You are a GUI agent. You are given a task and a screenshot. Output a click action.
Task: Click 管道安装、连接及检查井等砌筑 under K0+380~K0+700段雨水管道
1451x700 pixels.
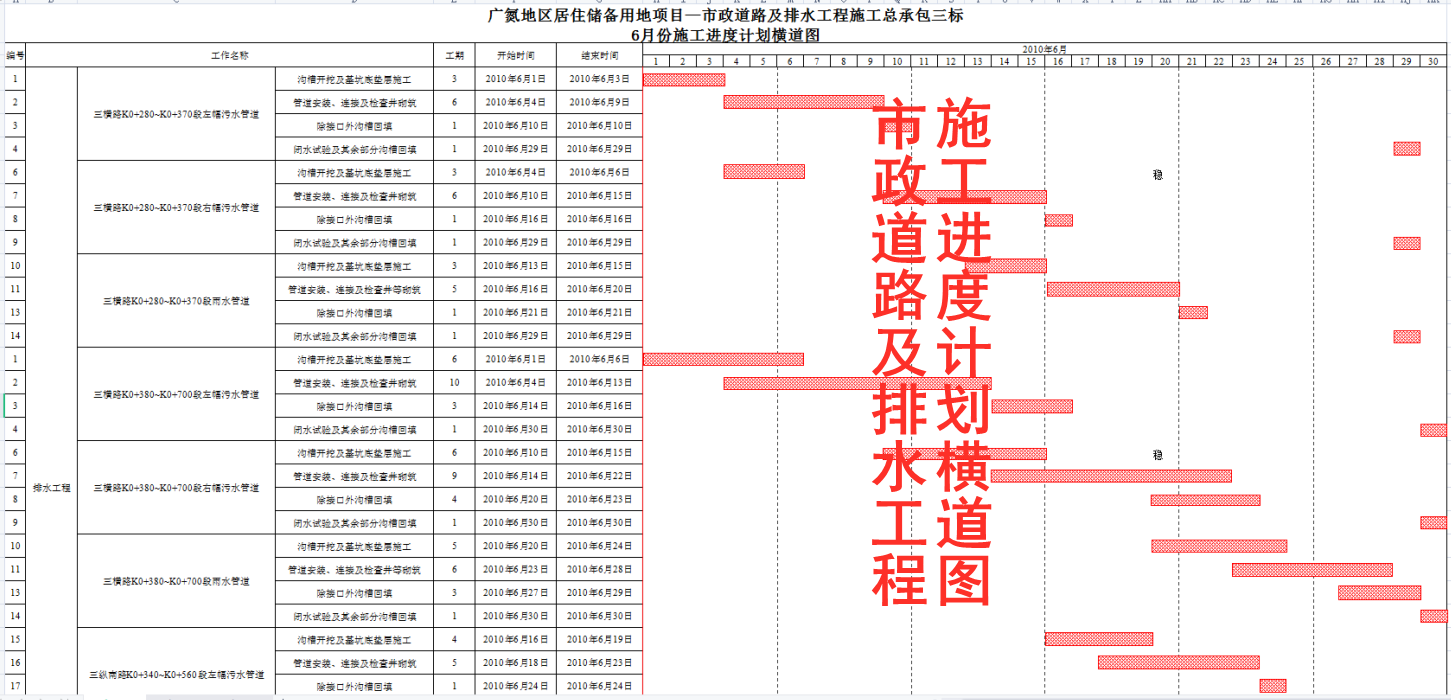click(x=355, y=569)
